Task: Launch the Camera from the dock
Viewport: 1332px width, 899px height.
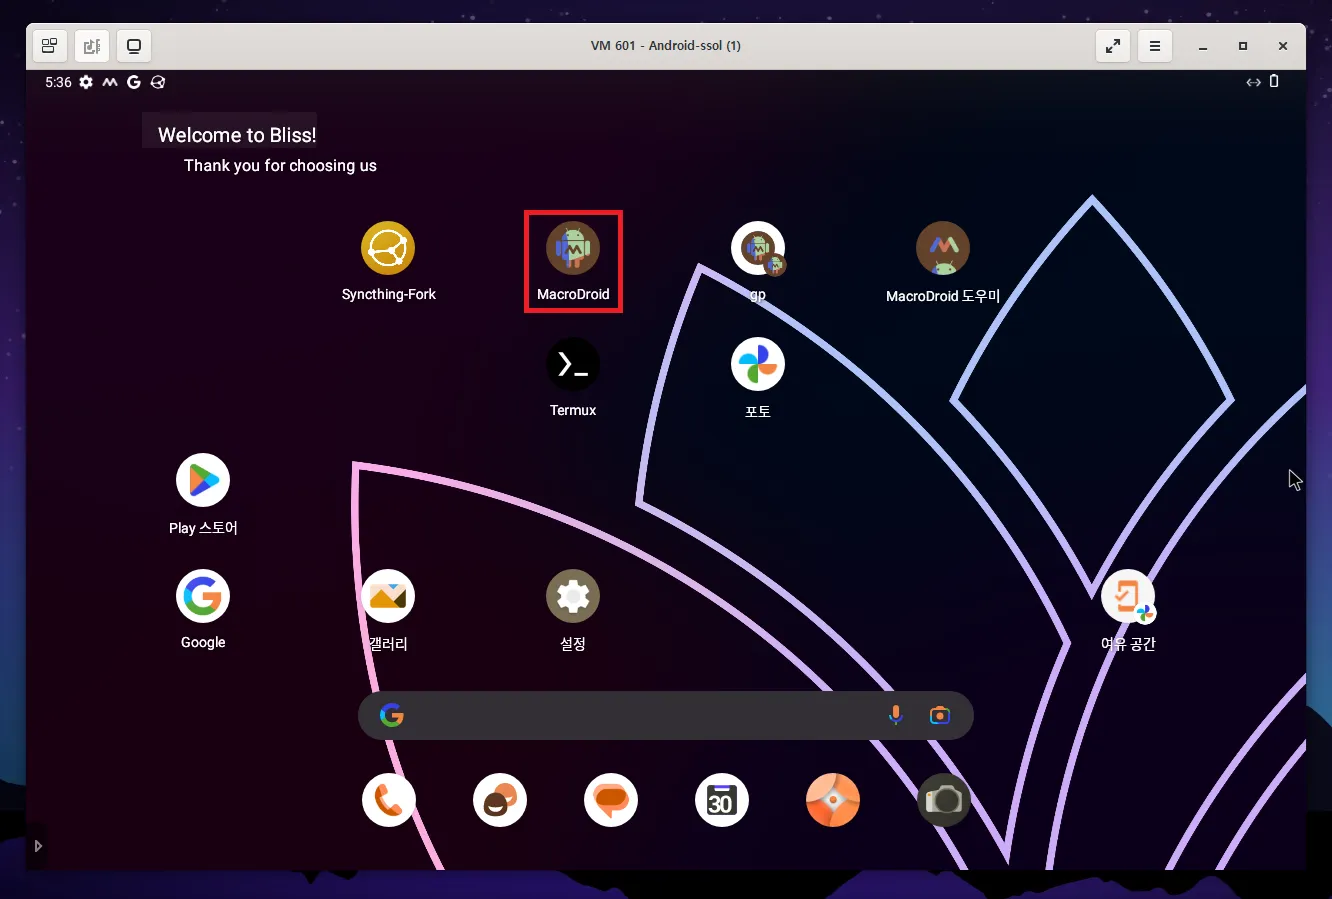Action: [x=943, y=800]
